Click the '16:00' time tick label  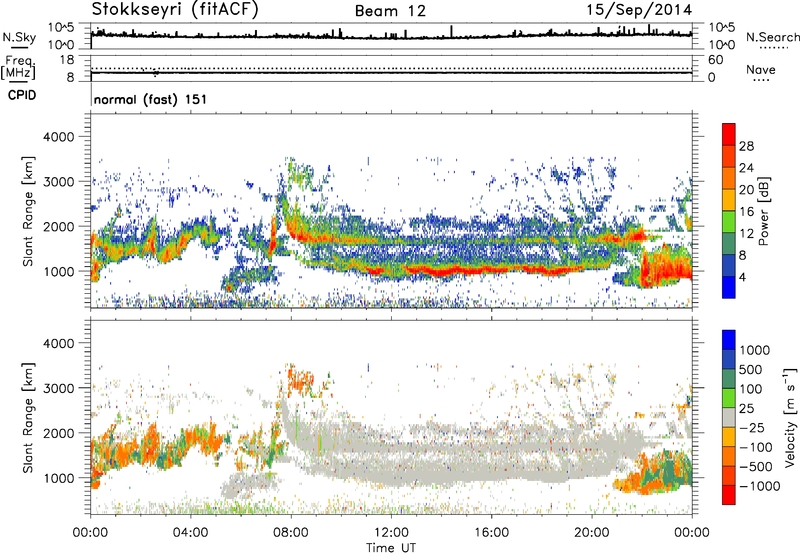click(x=491, y=533)
